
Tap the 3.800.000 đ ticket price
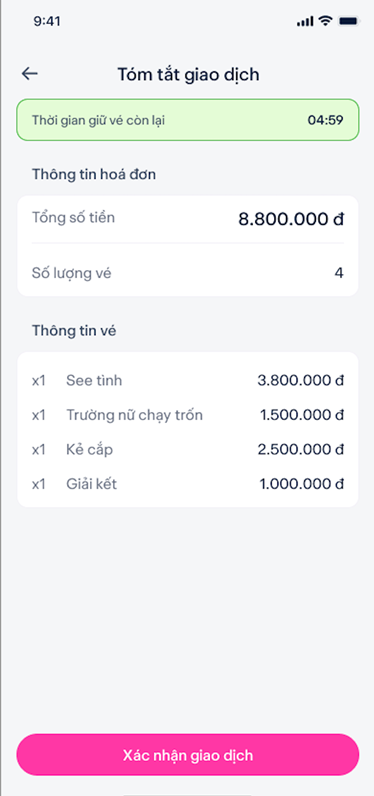(300, 380)
